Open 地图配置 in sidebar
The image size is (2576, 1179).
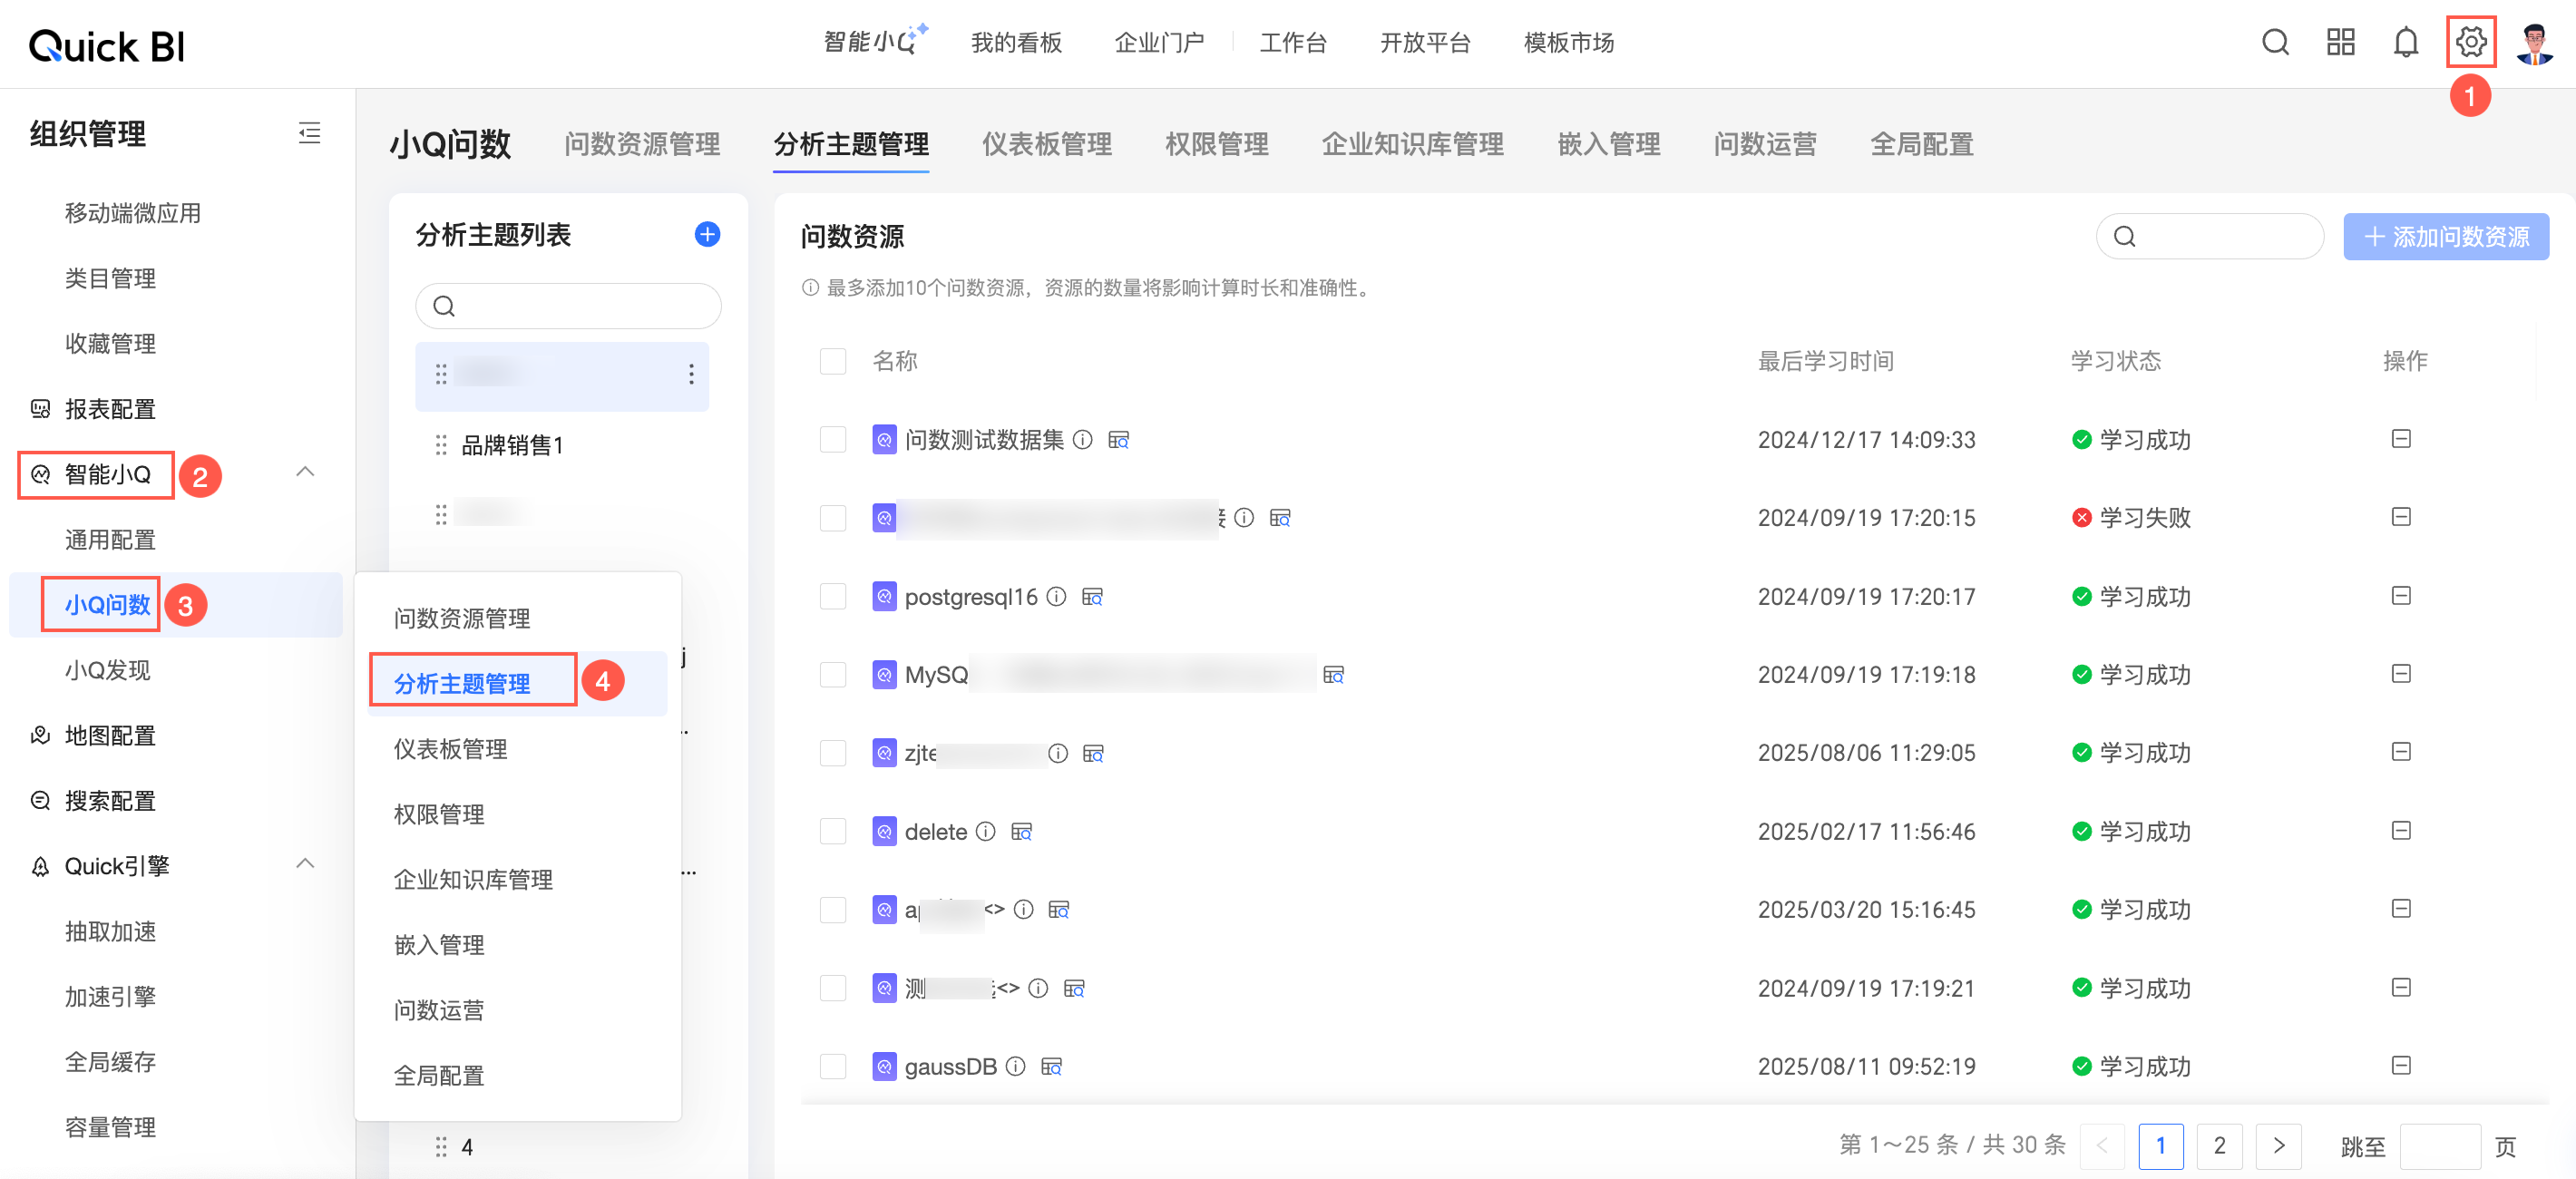(x=110, y=736)
